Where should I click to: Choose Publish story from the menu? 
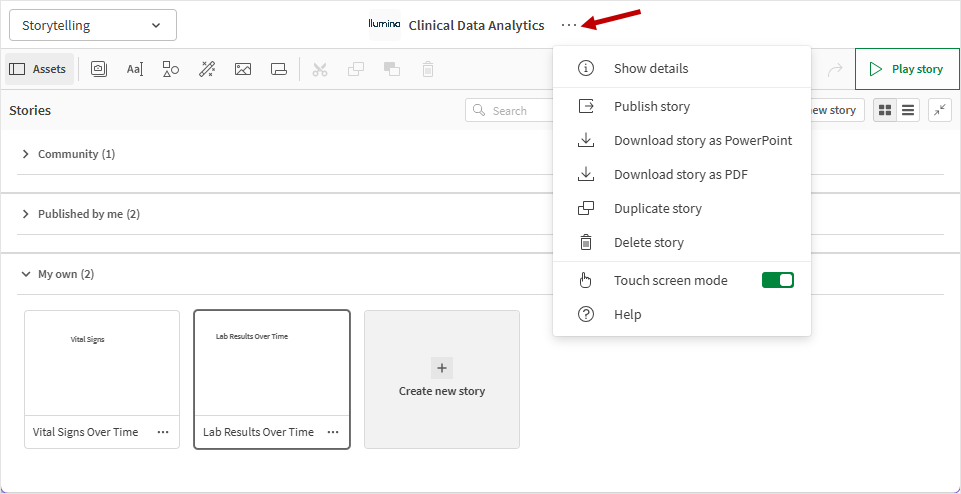pos(682,107)
